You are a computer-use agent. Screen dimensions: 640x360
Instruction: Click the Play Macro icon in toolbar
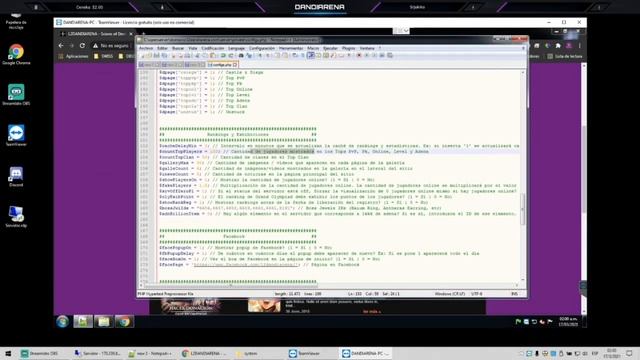374,56
